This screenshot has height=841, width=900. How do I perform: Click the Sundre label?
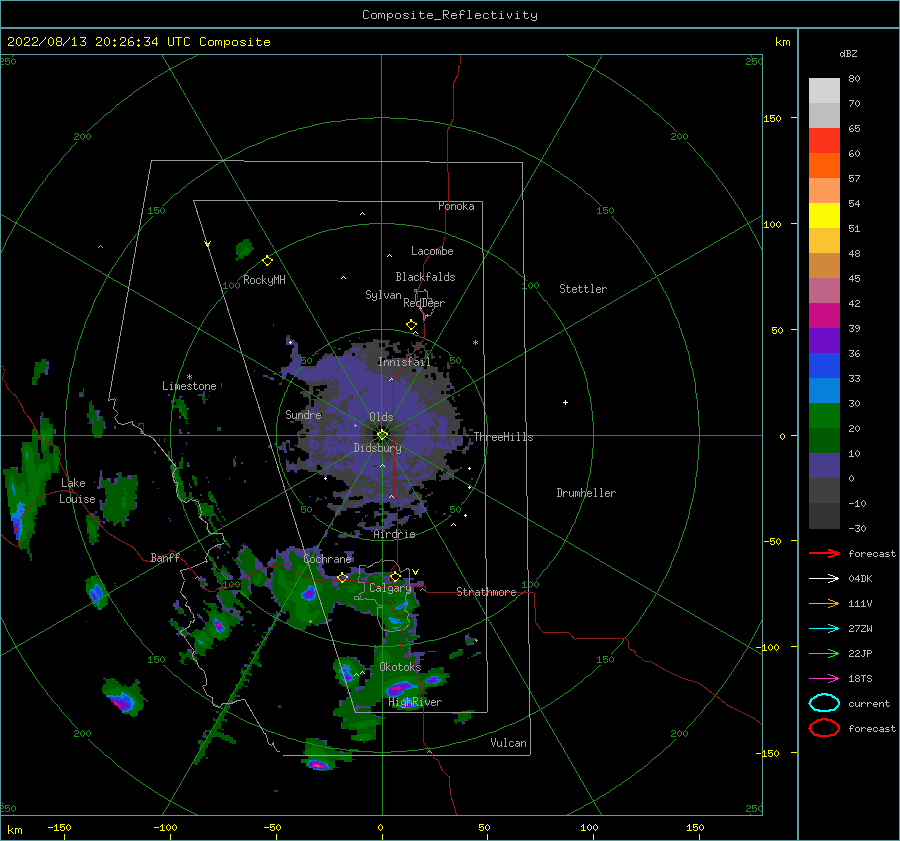[303, 414]
